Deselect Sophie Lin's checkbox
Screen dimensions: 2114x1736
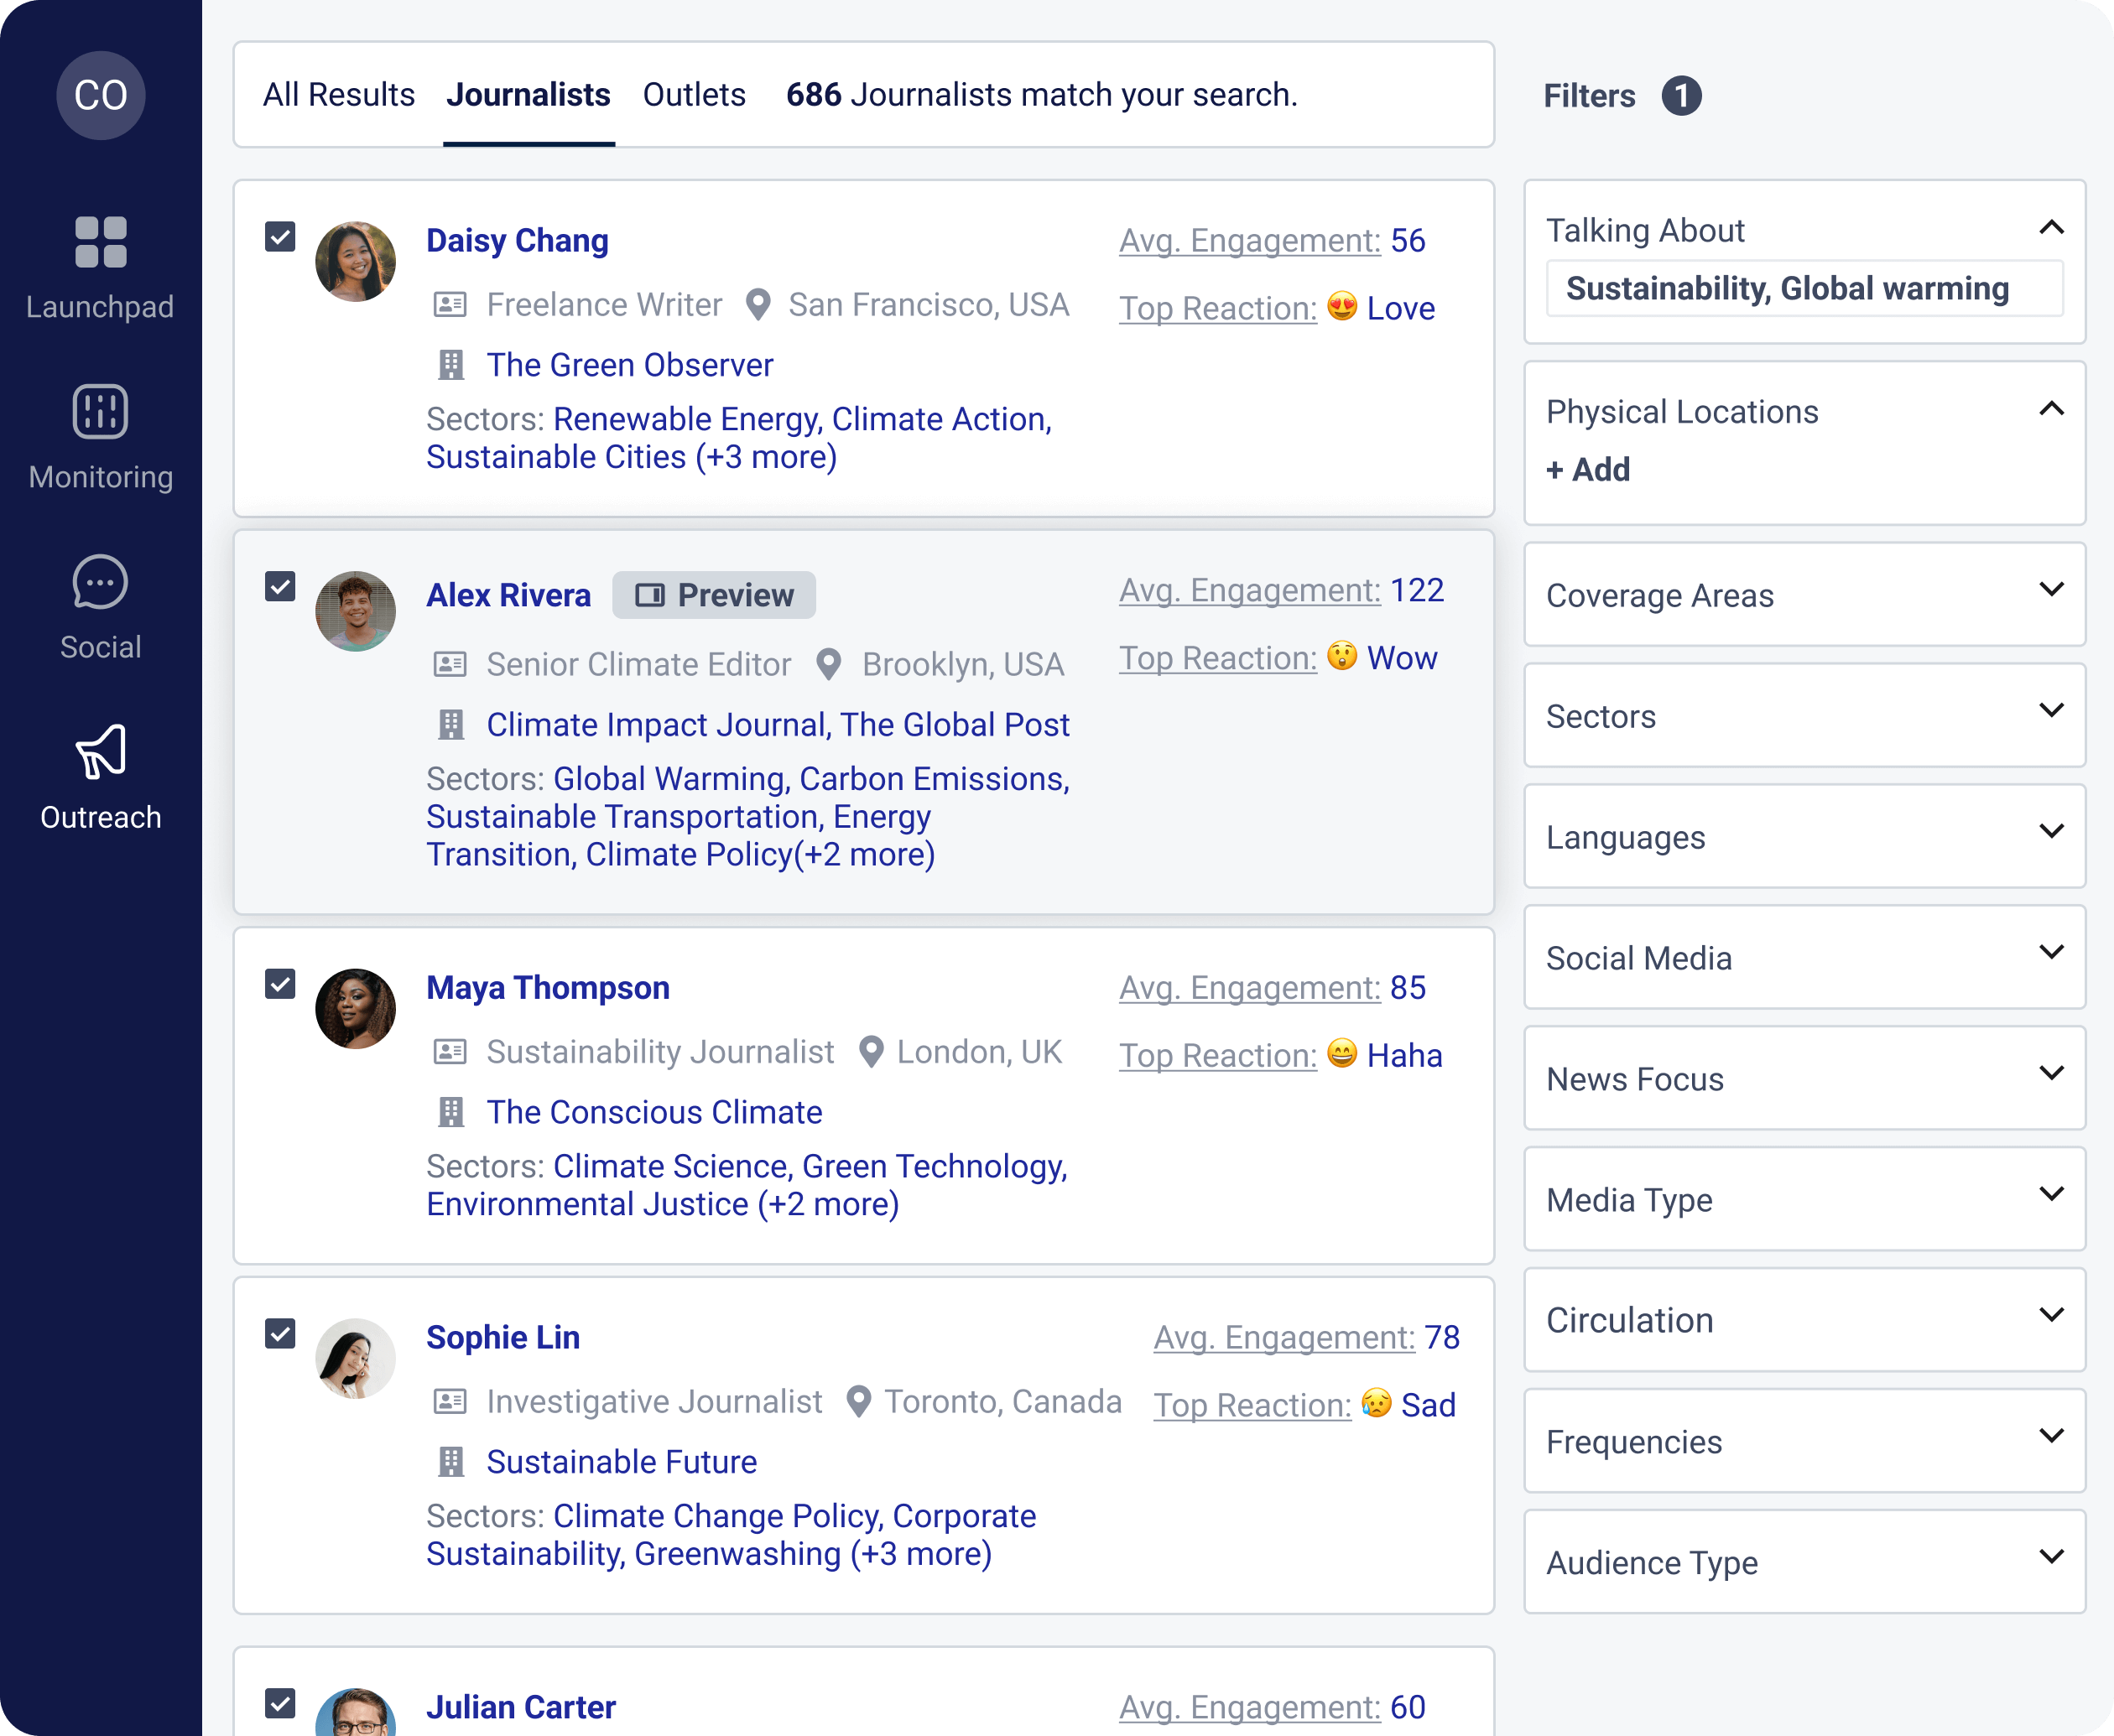coord(280,1334)
